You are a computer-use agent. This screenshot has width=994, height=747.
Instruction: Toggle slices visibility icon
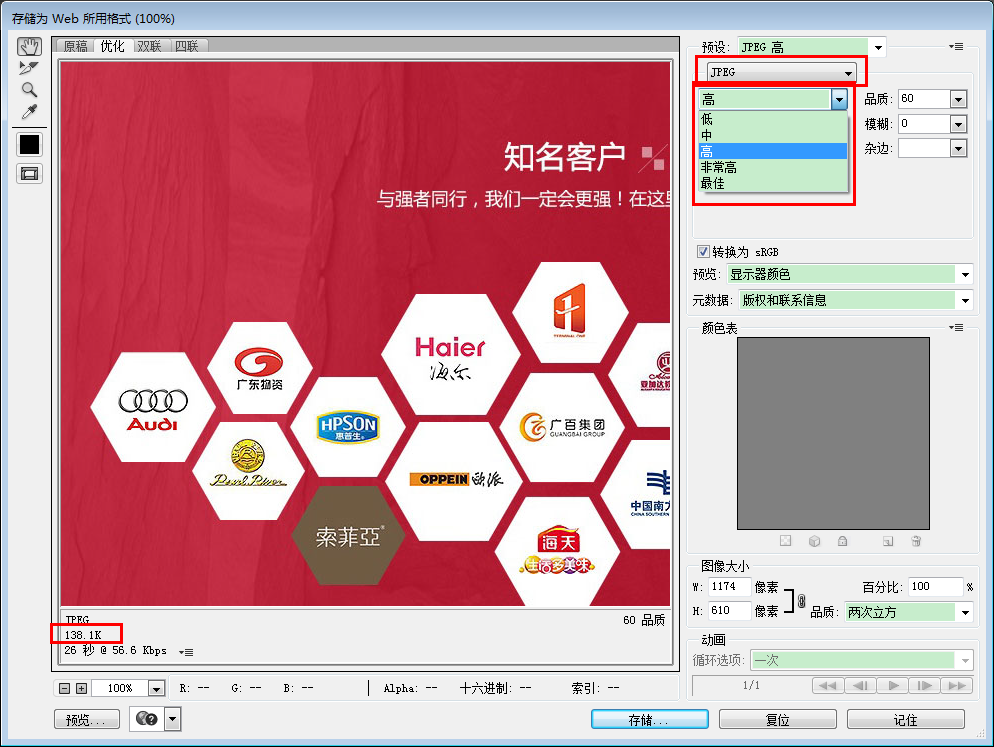(x=30, y=173)
